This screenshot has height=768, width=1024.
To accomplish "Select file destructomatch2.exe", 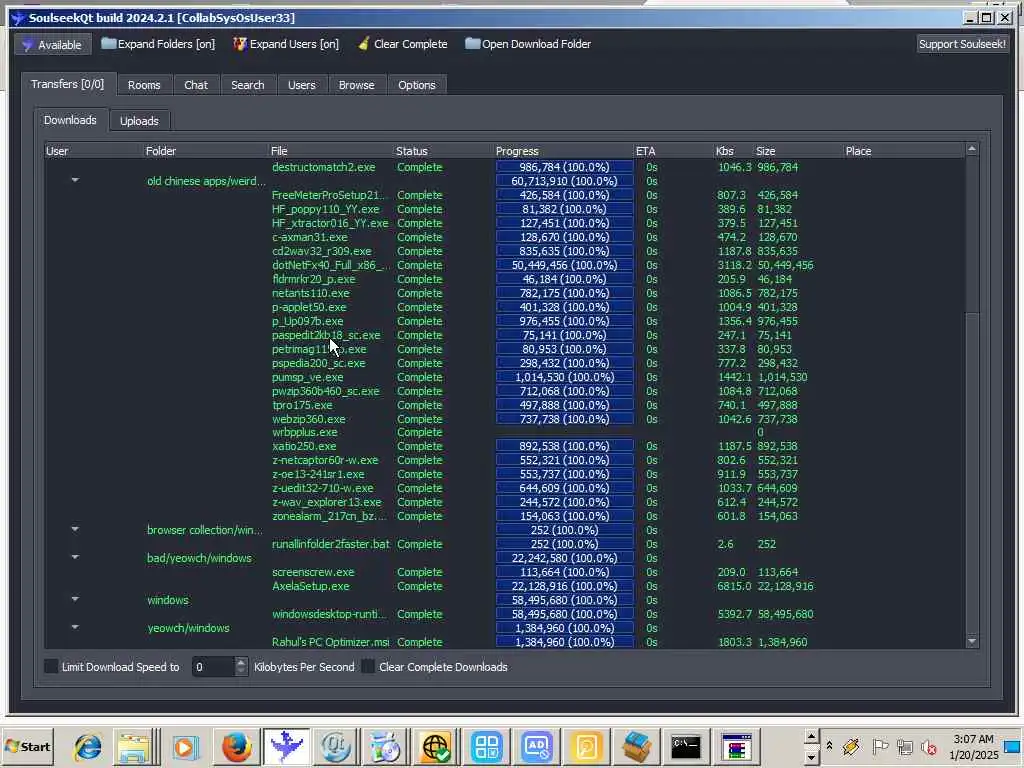I will [324, 167].
